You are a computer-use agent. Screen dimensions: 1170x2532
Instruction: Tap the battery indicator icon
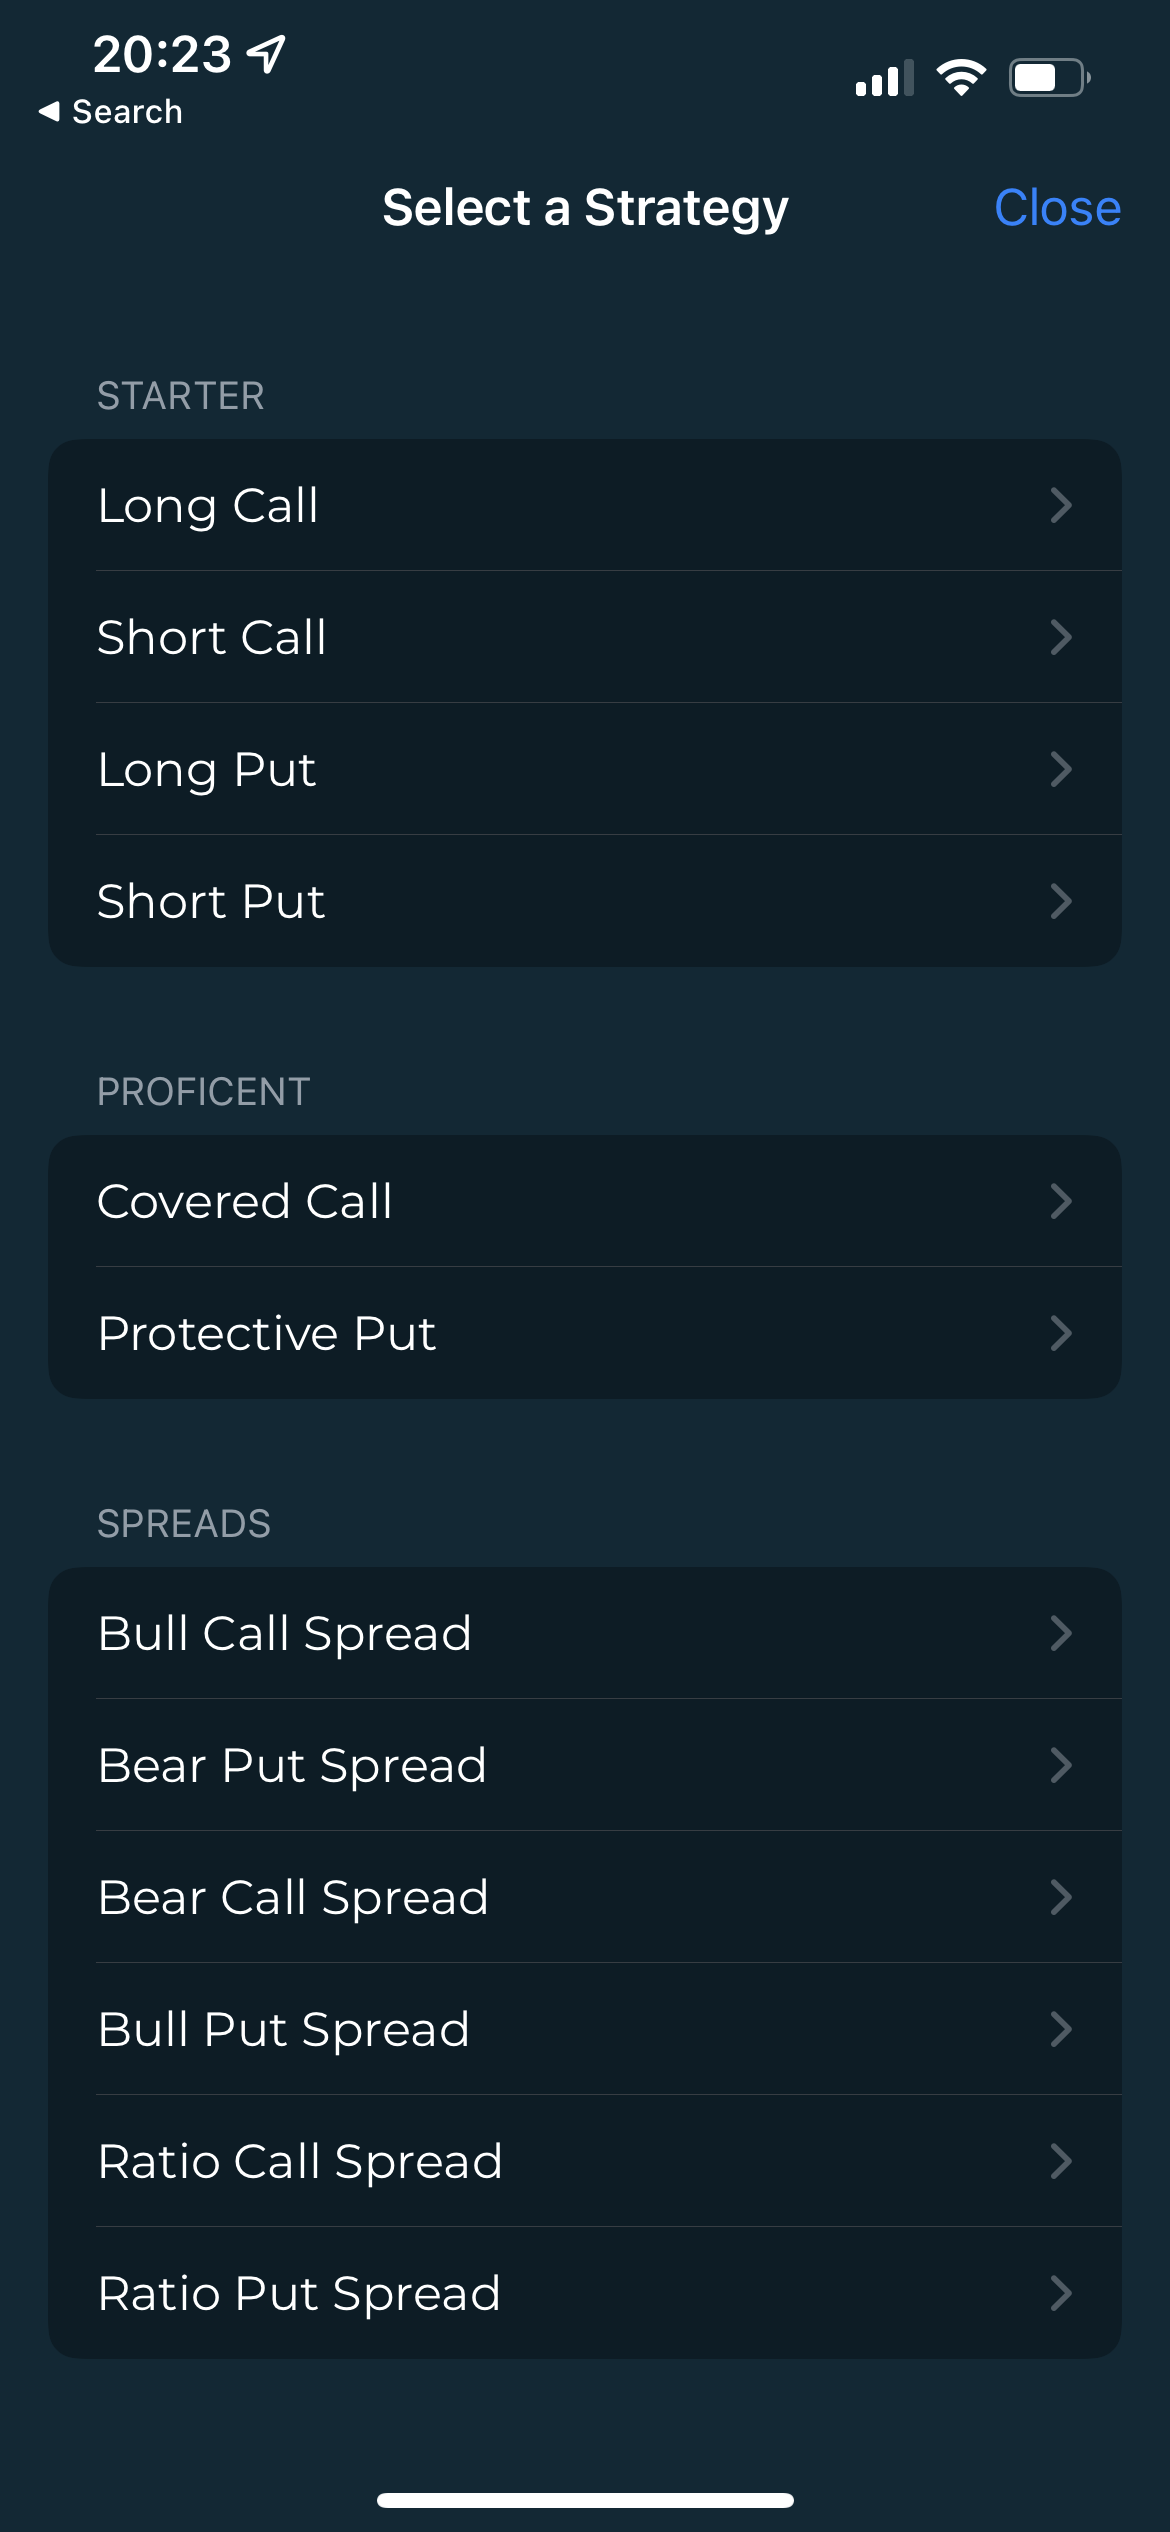(1048, 77)
